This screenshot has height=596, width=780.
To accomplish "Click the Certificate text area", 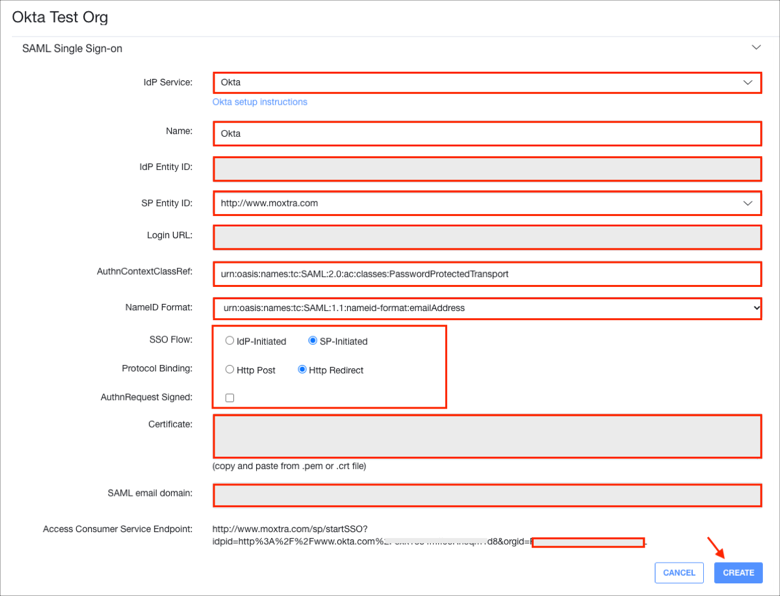I will [487, 436].
